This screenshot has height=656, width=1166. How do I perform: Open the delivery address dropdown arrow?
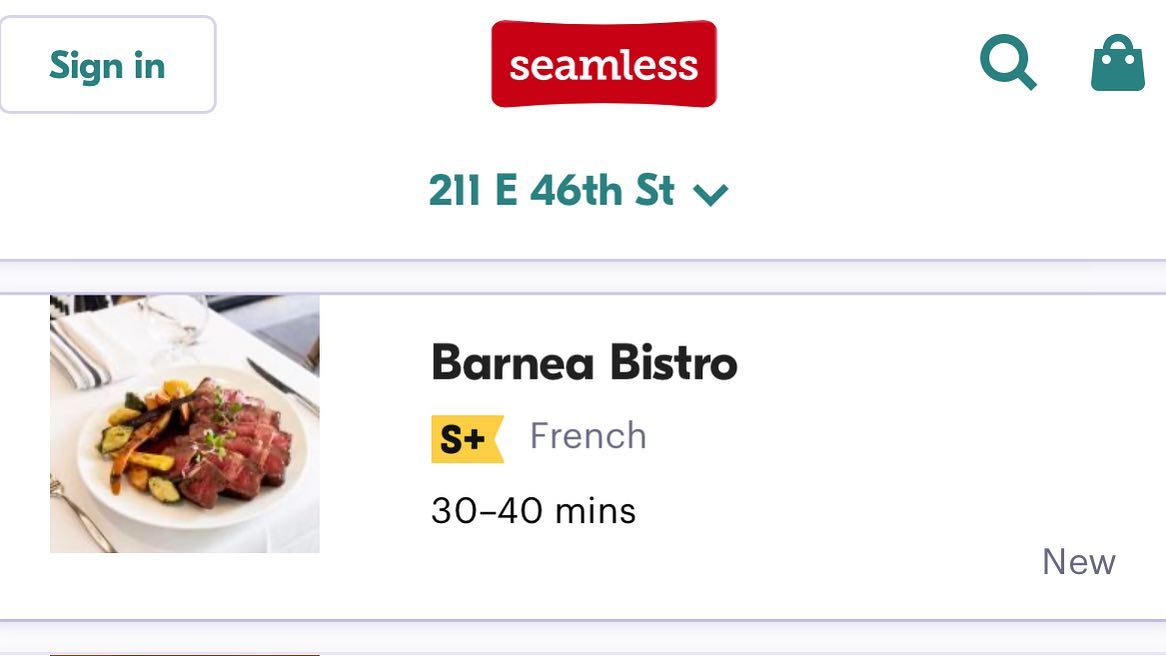(x=711, y=194)
